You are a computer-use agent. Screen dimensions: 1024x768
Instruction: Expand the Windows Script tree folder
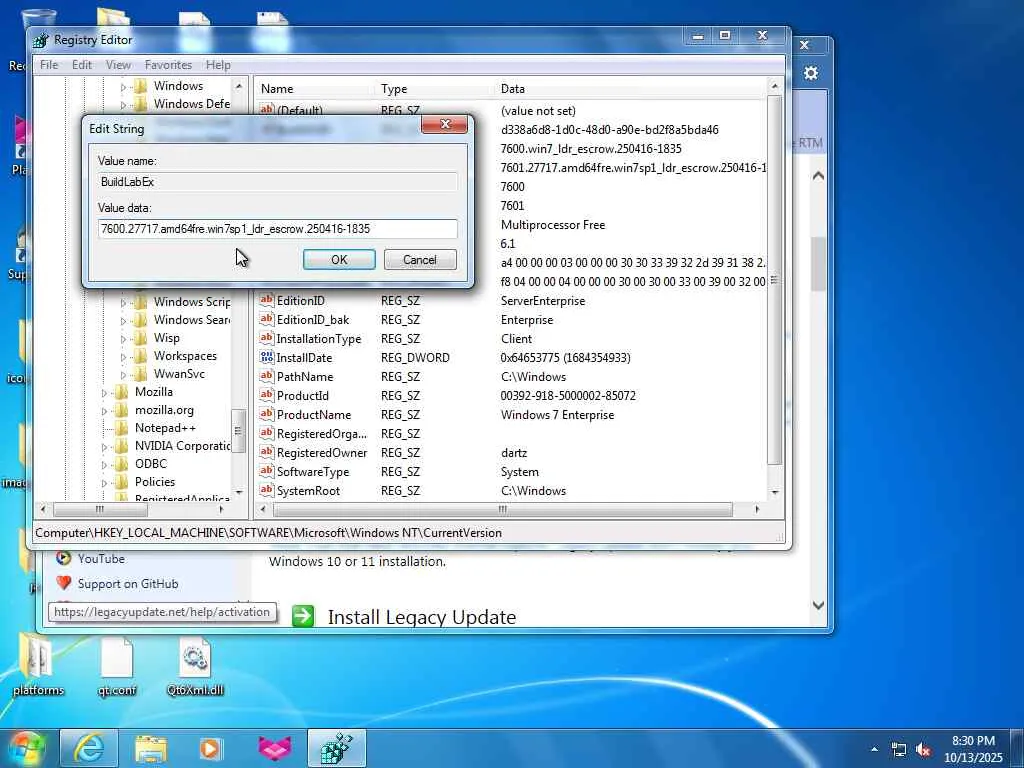(123, 303)
